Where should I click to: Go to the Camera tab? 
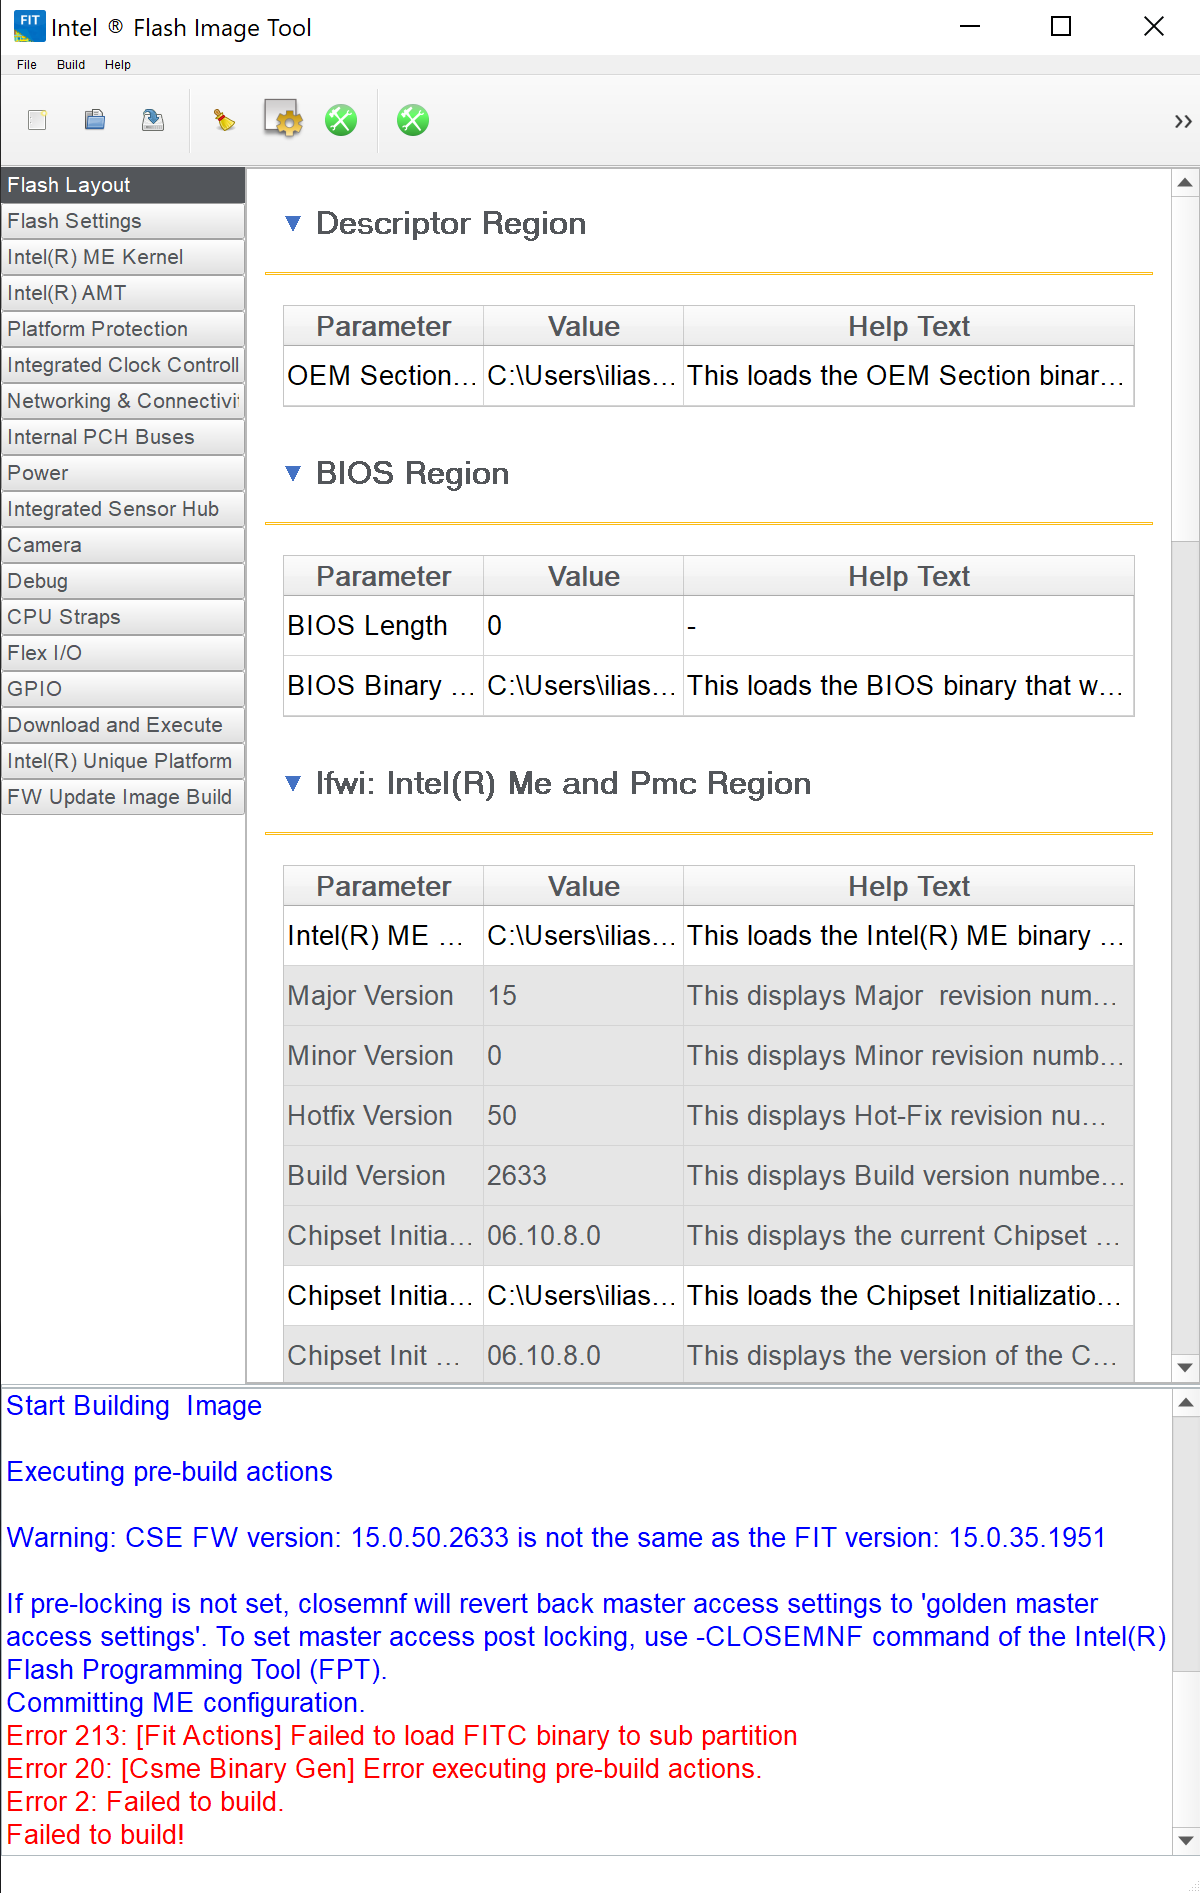[x=123, y=545]
